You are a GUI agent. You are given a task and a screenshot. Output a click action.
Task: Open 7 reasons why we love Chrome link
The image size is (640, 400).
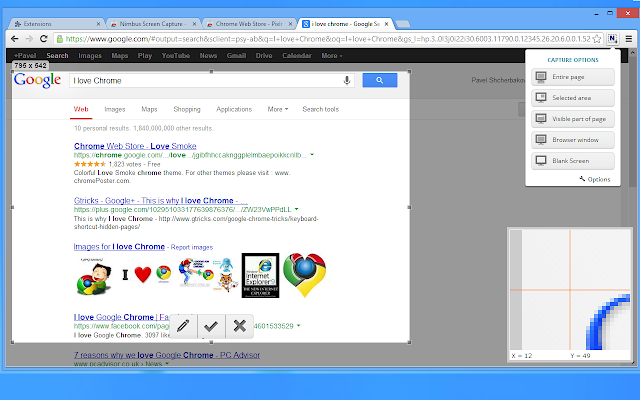(x=167, y=355)
